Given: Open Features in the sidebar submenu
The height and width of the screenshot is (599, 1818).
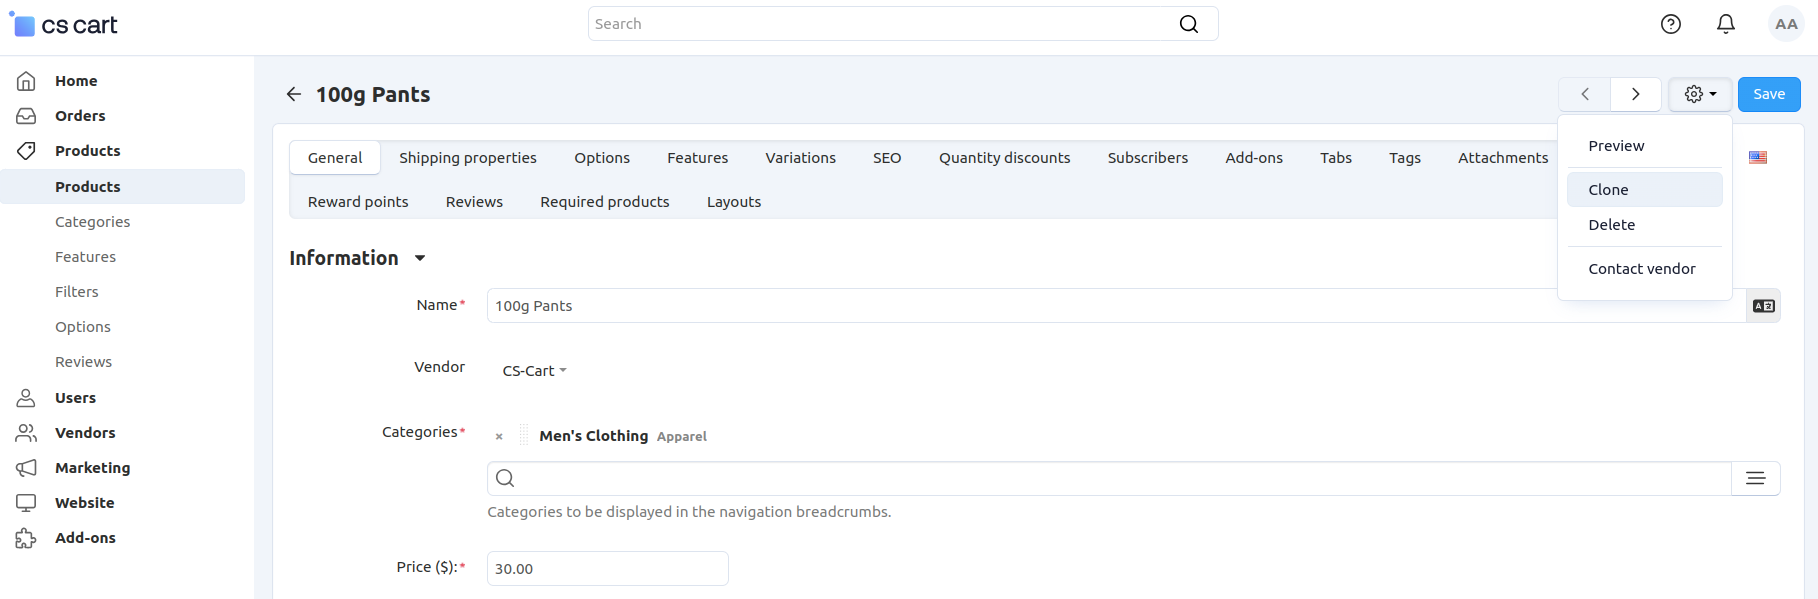Looking at the screenshot, I should [x=85, y=257].
